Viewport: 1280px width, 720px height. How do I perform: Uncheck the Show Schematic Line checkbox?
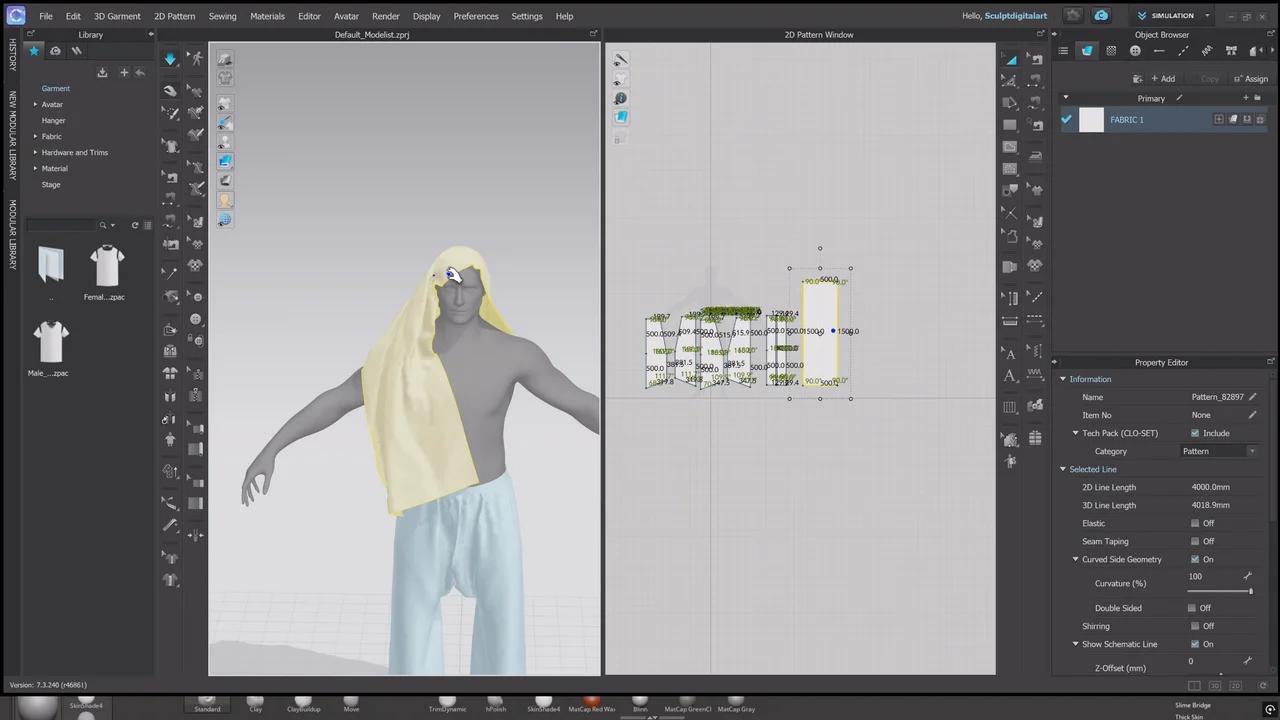click(1195, 644)
